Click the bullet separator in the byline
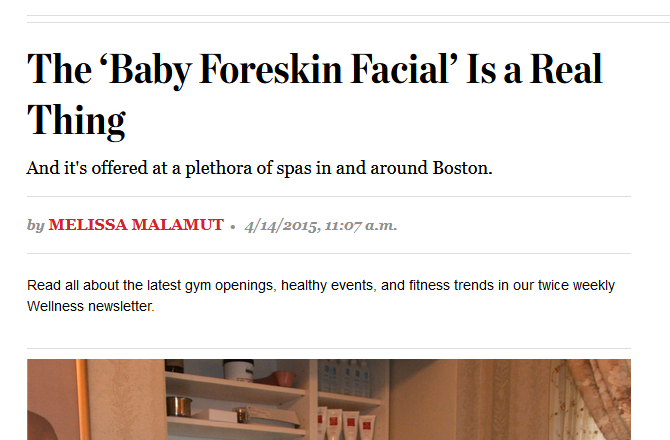The width and height of the screenshot is (670, 440). coord(233,227)
